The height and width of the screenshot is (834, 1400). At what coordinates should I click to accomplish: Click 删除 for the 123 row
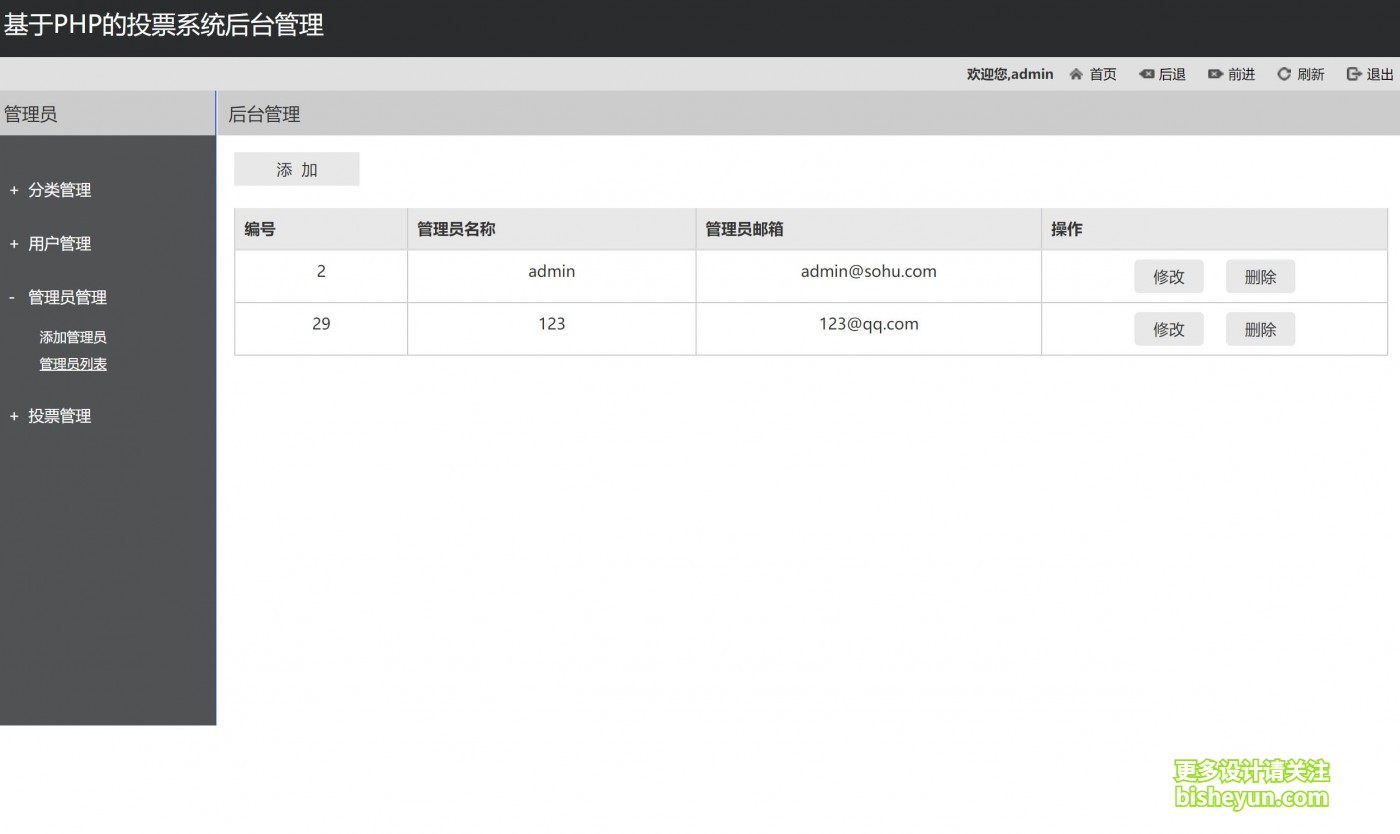(1260, 329)
